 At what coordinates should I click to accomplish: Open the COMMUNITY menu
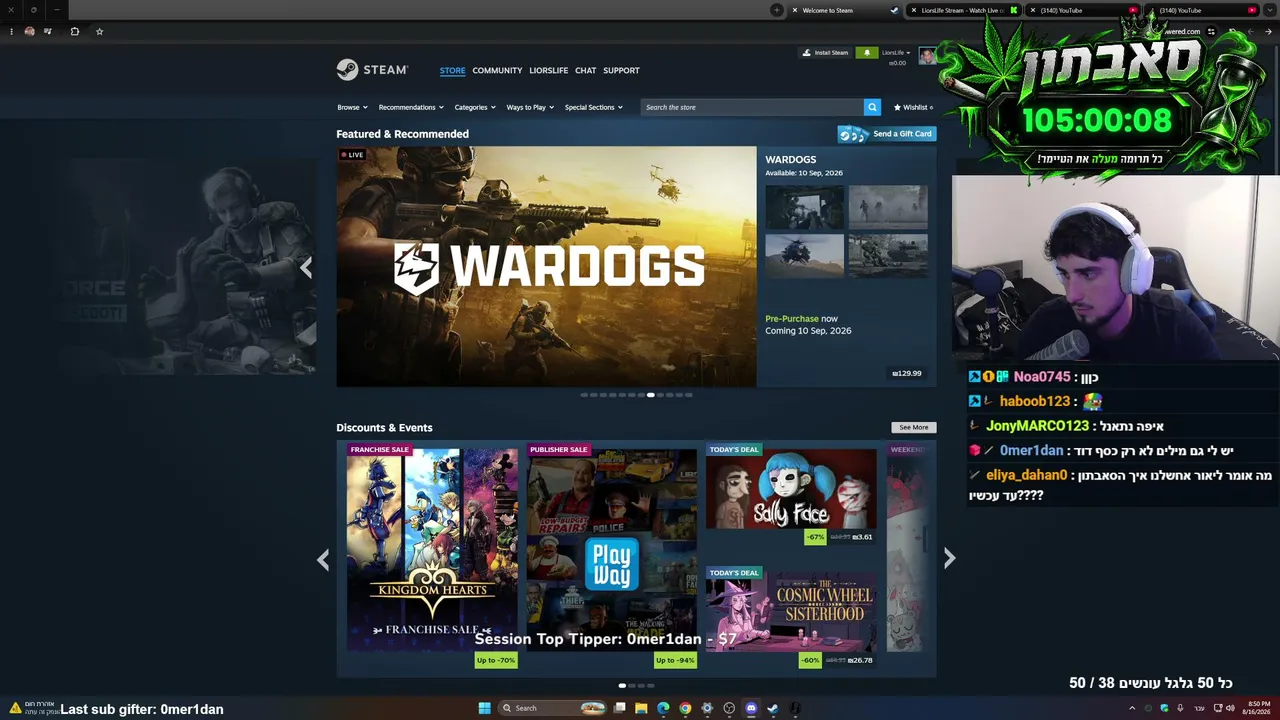497,70
